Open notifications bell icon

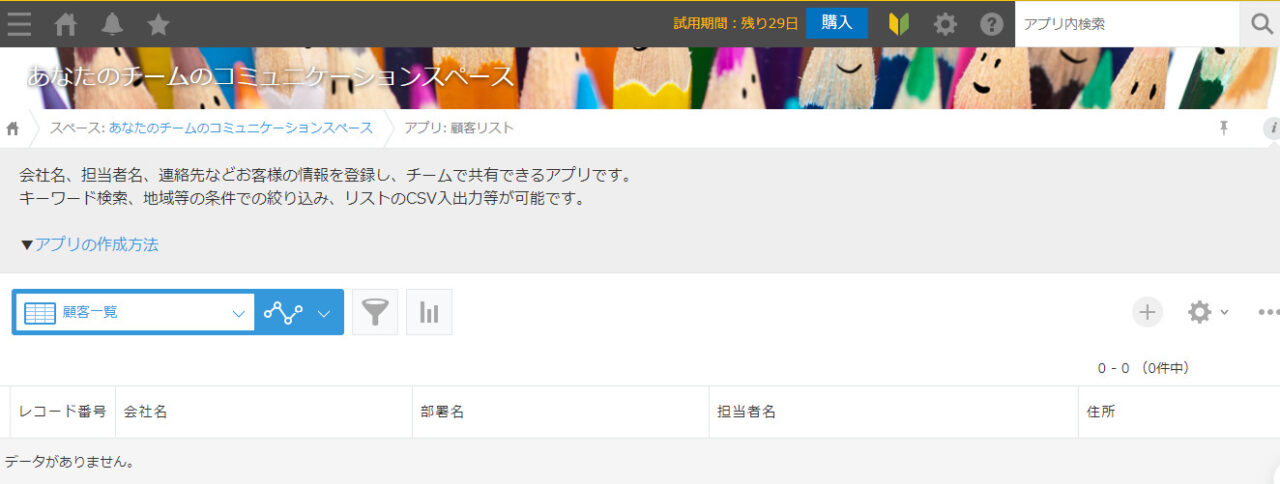pyautogui.click(x=112, y=25)
